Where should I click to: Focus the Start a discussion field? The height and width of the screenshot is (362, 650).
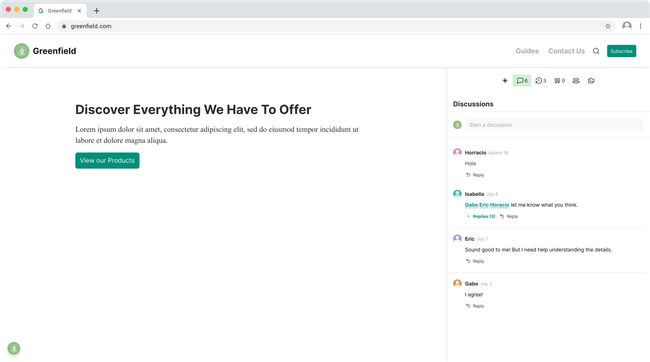tap(554, 125)
